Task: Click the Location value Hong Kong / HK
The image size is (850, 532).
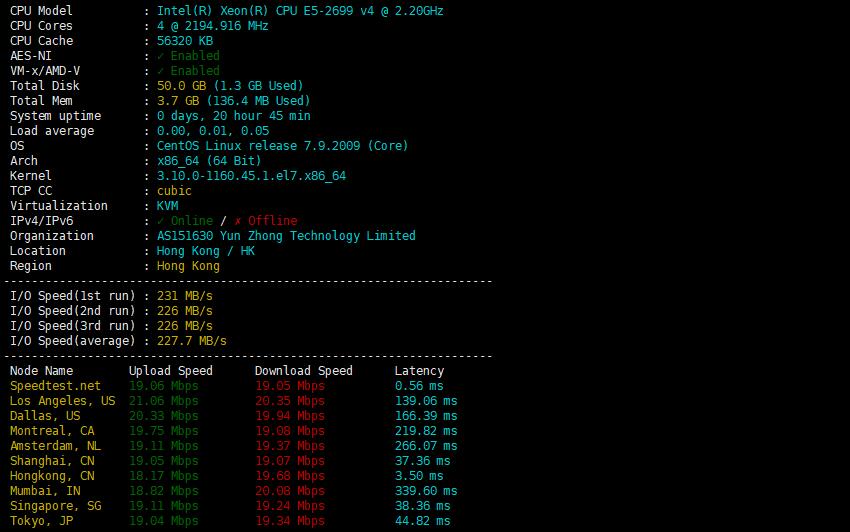Action: coord(205,251)
